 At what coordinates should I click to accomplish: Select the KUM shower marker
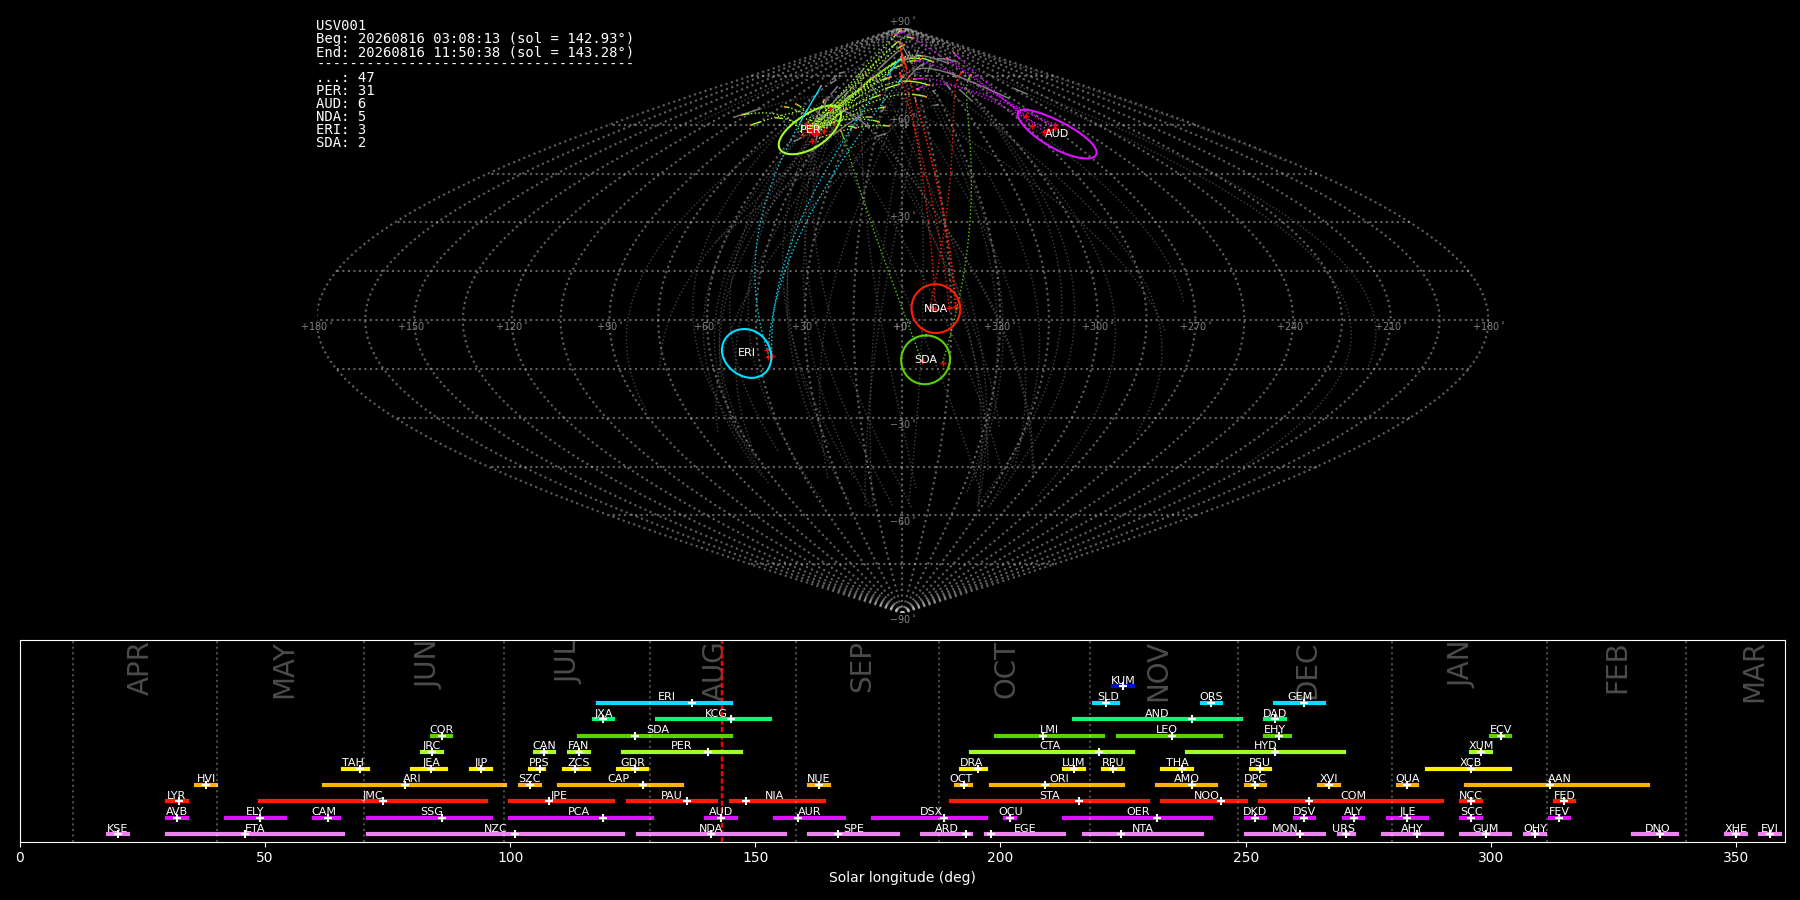pos(1123,686)
